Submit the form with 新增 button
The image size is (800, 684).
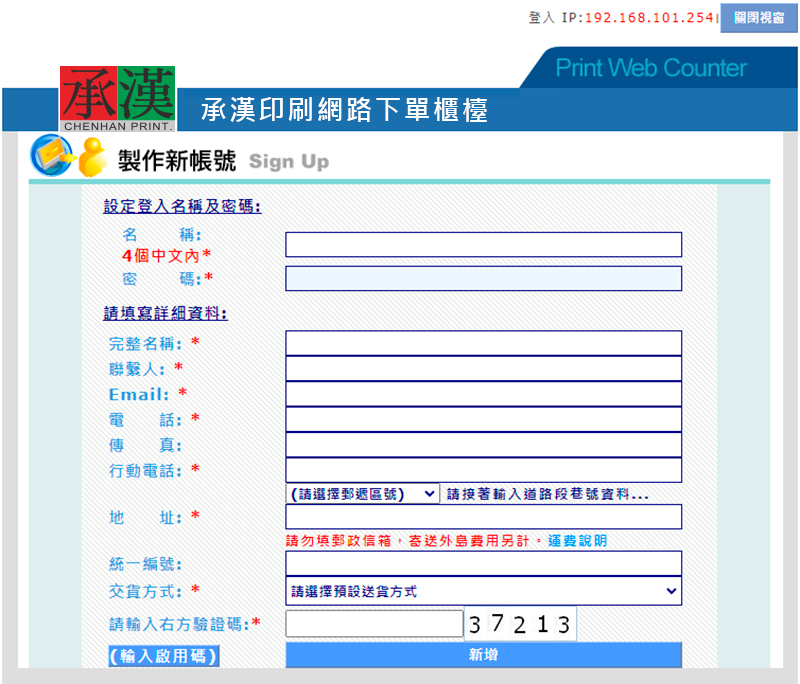pos(483,655)
